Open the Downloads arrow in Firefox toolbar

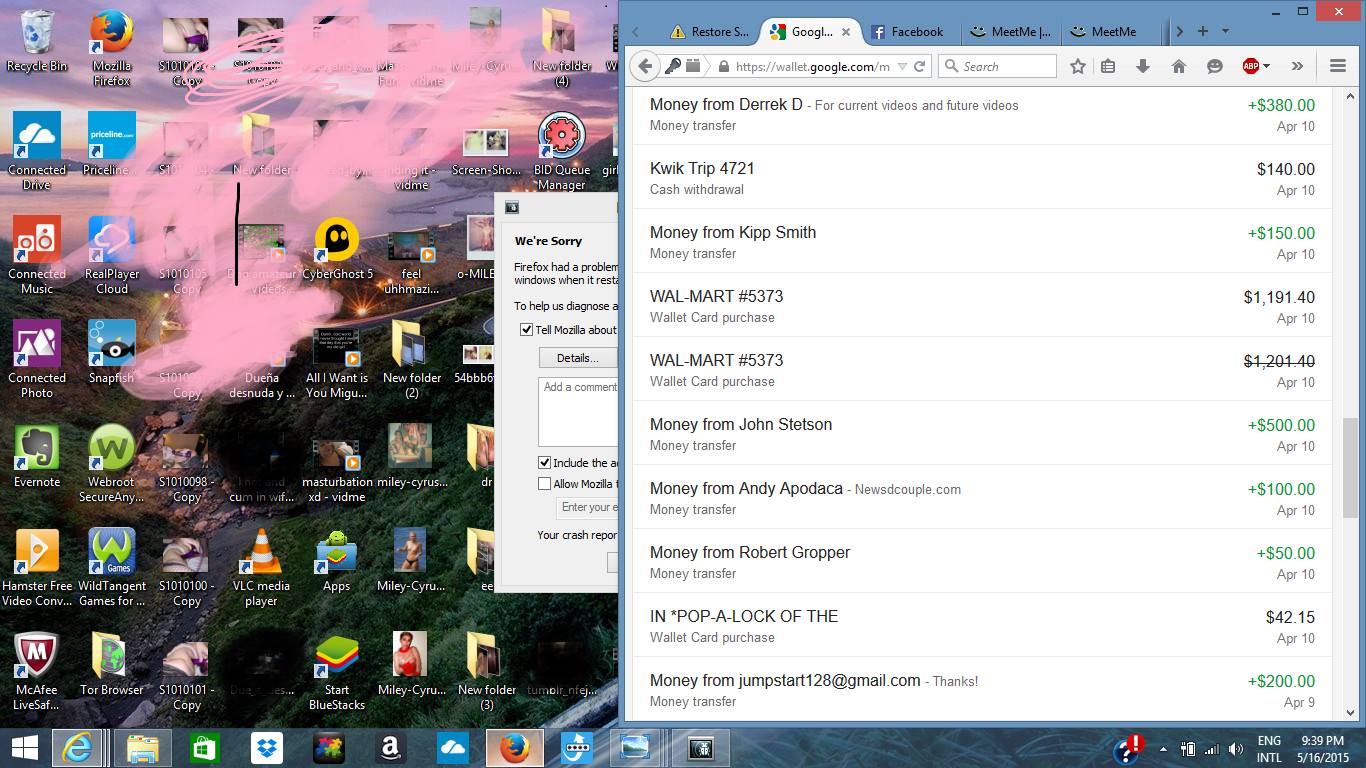(1143, 66)
